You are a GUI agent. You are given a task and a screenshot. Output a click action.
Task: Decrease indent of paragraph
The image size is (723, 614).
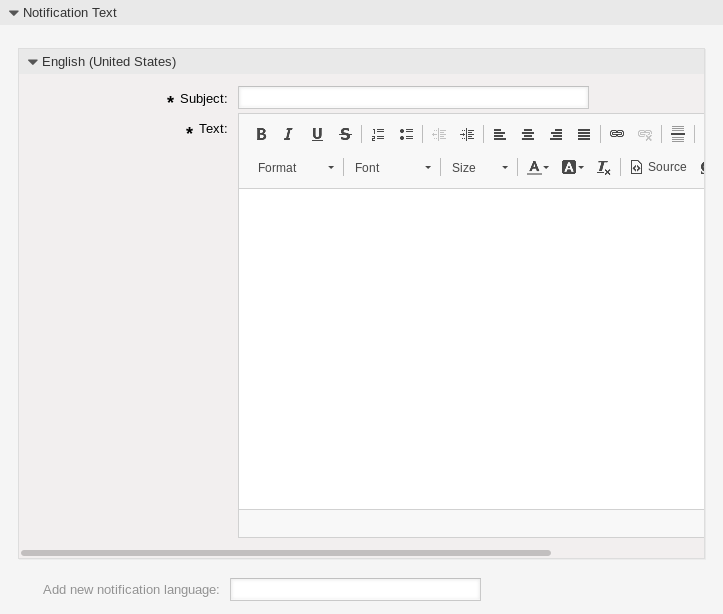tap(439, 134)
